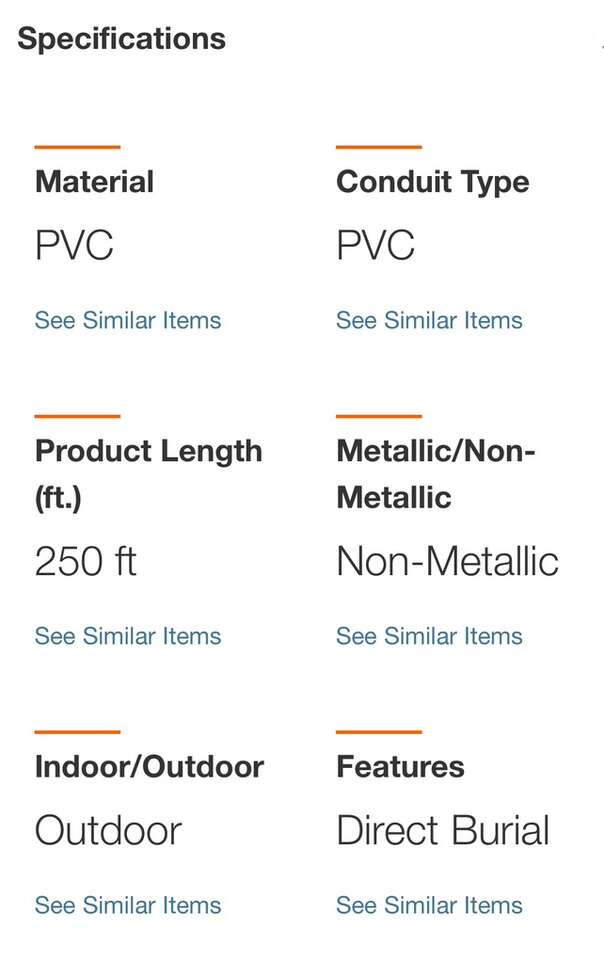Click the Conduit Type specification label
This screenshot has height=960, width=604.
pos(433,182)
